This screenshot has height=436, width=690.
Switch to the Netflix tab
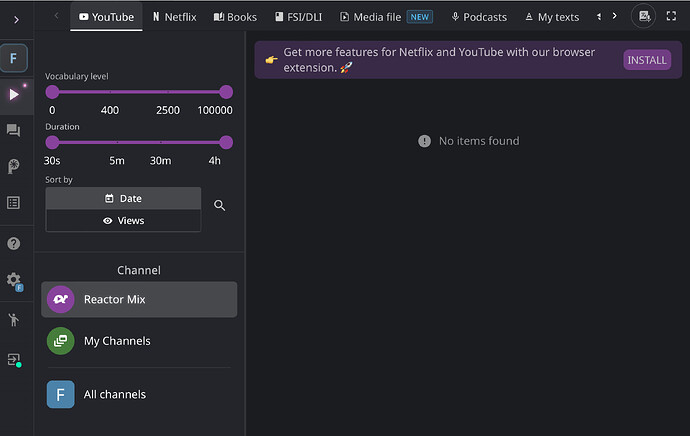click(175, 17)
